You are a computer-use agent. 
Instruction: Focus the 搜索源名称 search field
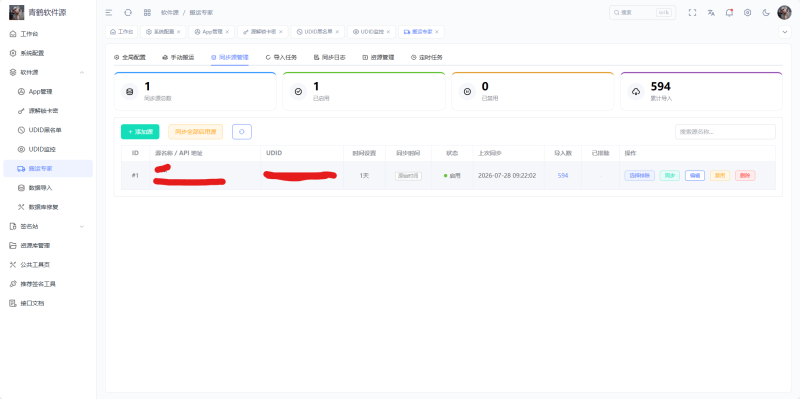[x=725, y=132]
